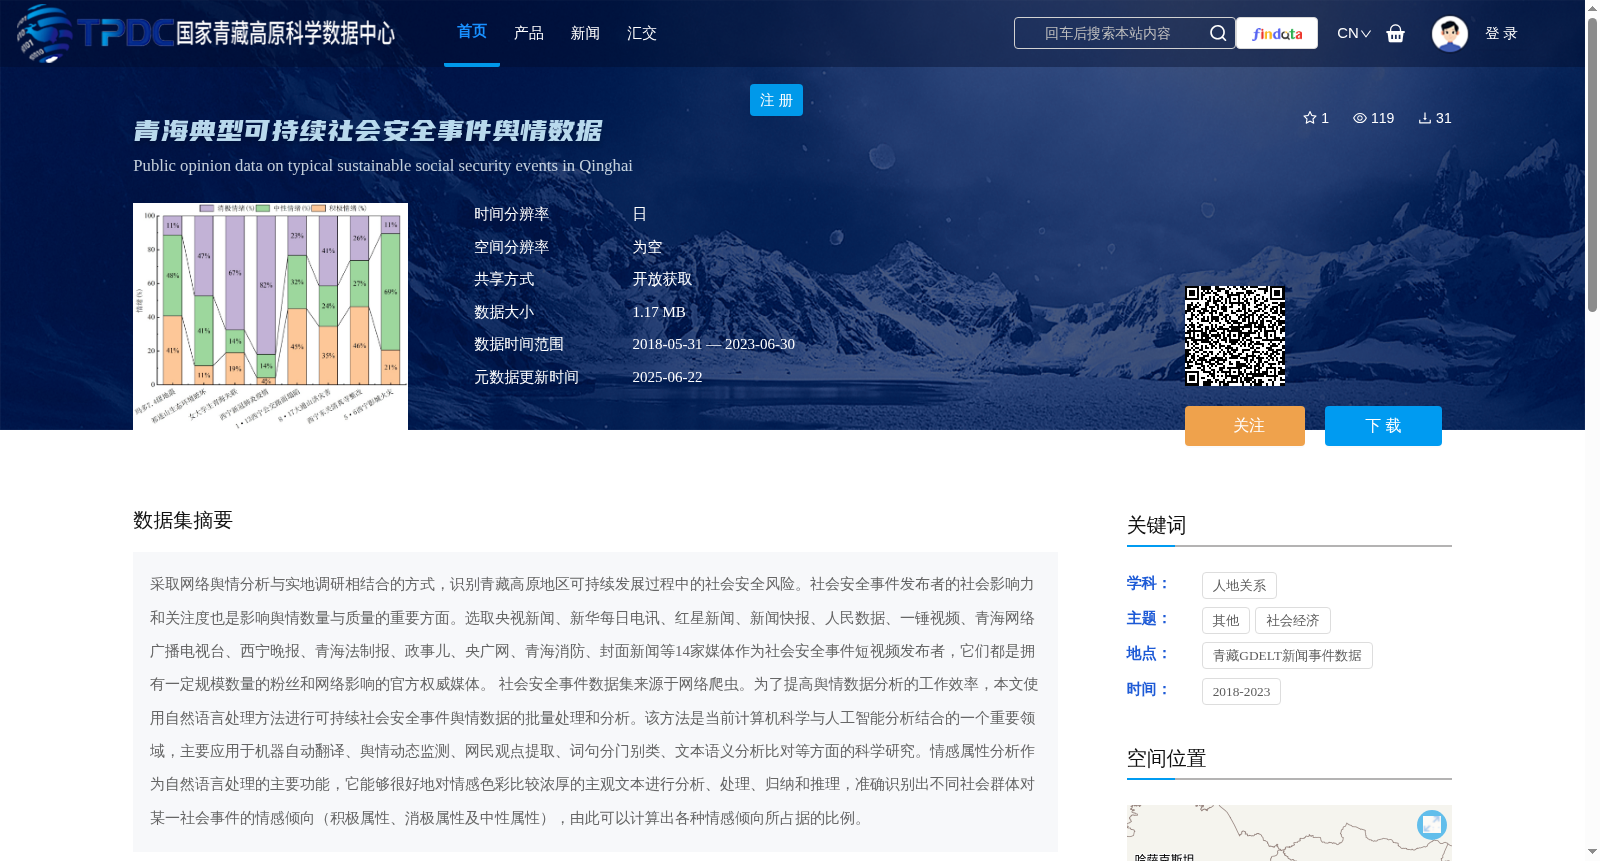Click the 登录 login link
Viewport: 1600px width, 861px height.
click(1501, 33)
